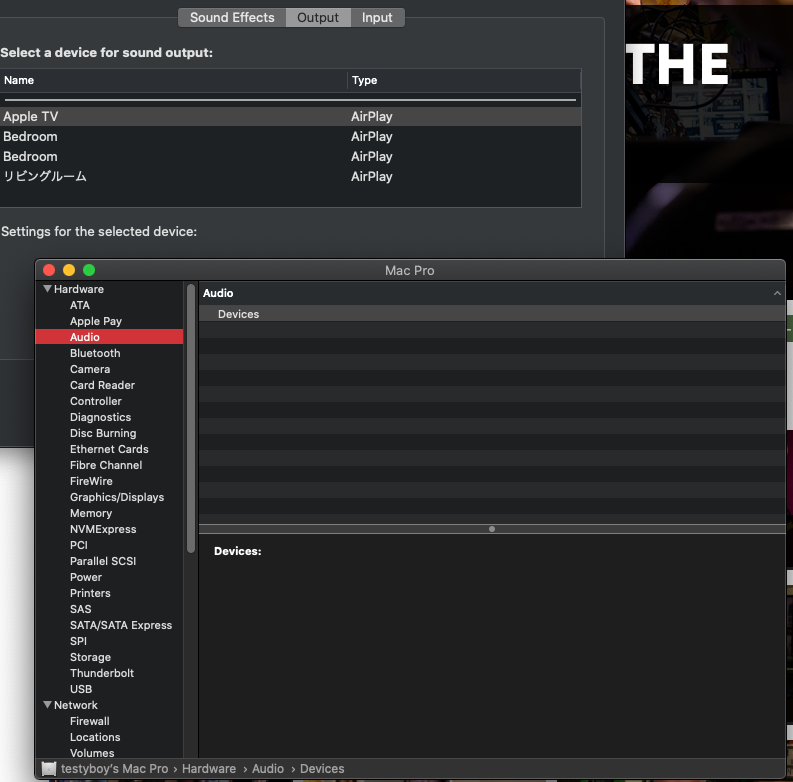This screenshot has width=793, height=782.
Task: Select NVMExpress in sidebar
Action: point(103,529)
